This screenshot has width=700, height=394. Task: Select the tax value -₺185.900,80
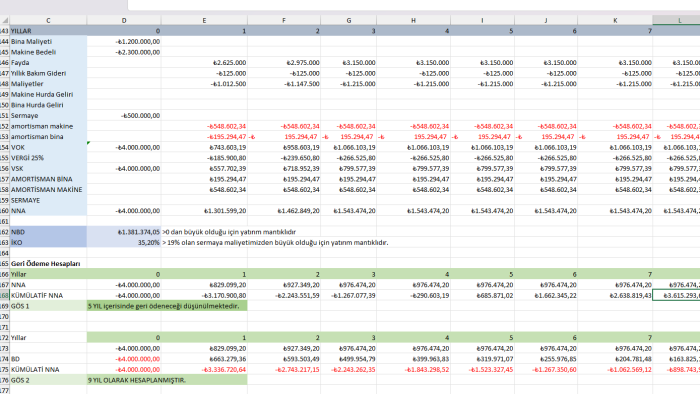(204, 158)
